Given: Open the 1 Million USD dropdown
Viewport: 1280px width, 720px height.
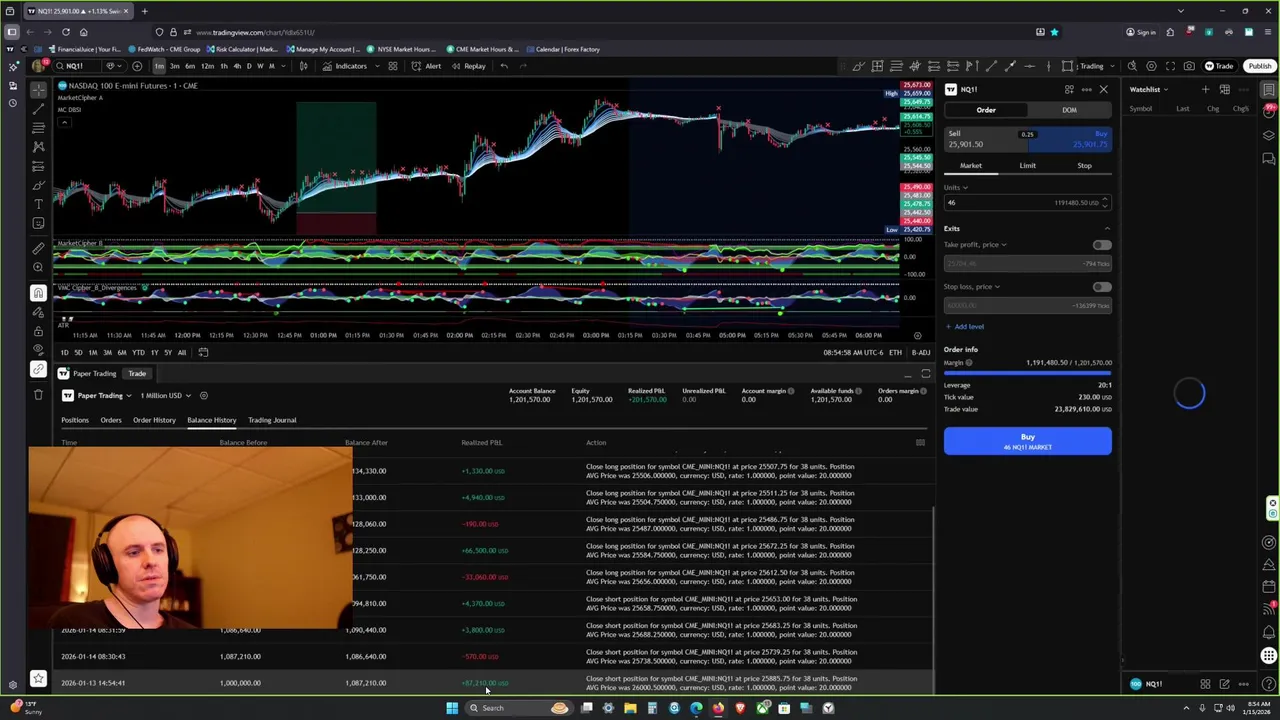Looking at the screenshot, I should coord(165,396).
